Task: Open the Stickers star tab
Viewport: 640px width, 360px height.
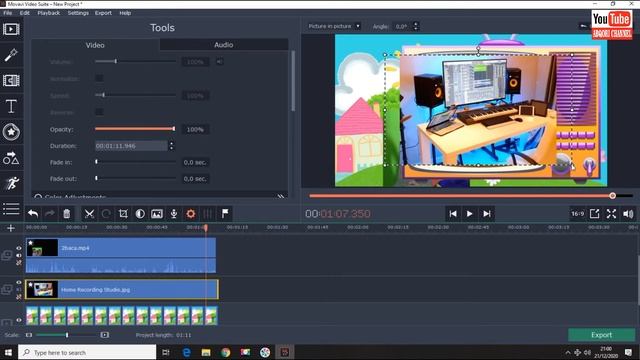Action: click(x=11, y=132)
